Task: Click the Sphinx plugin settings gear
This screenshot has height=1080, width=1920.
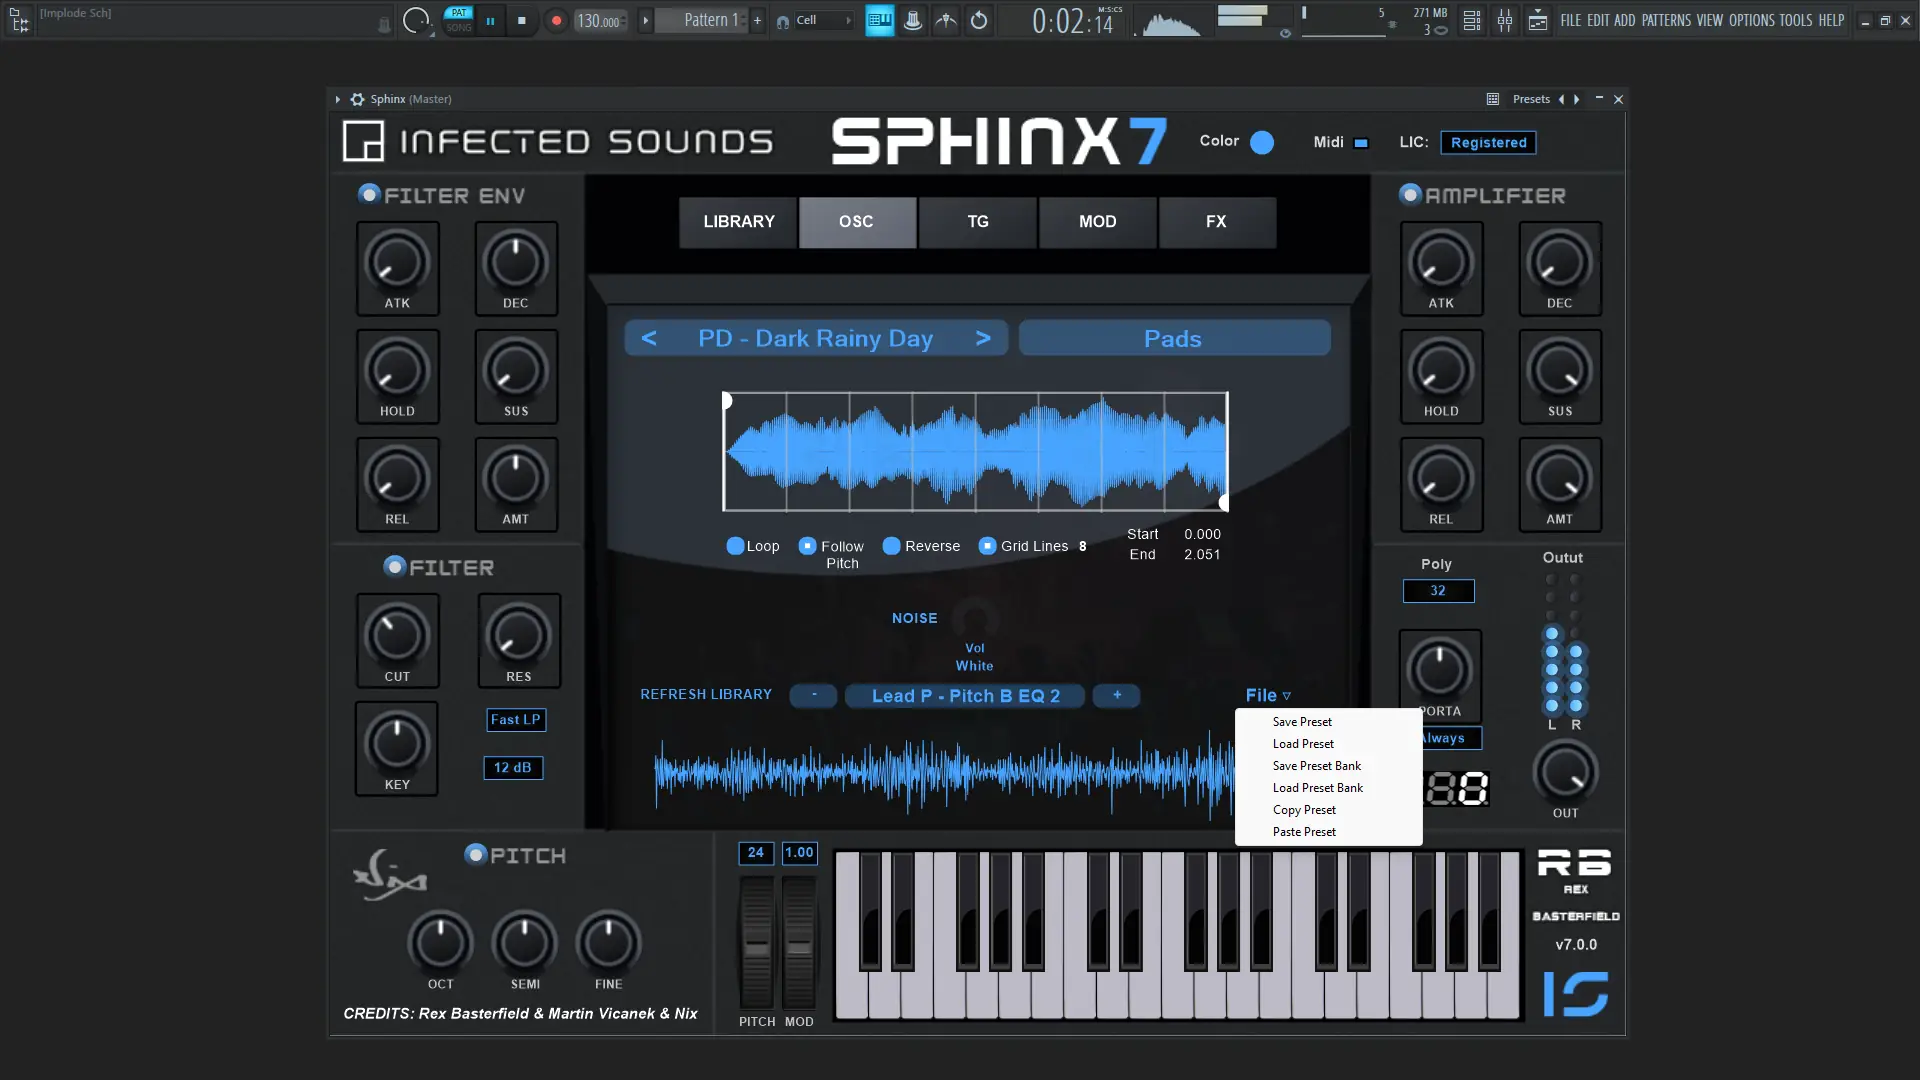Action: pyautogui.click(x=357, y=99)
